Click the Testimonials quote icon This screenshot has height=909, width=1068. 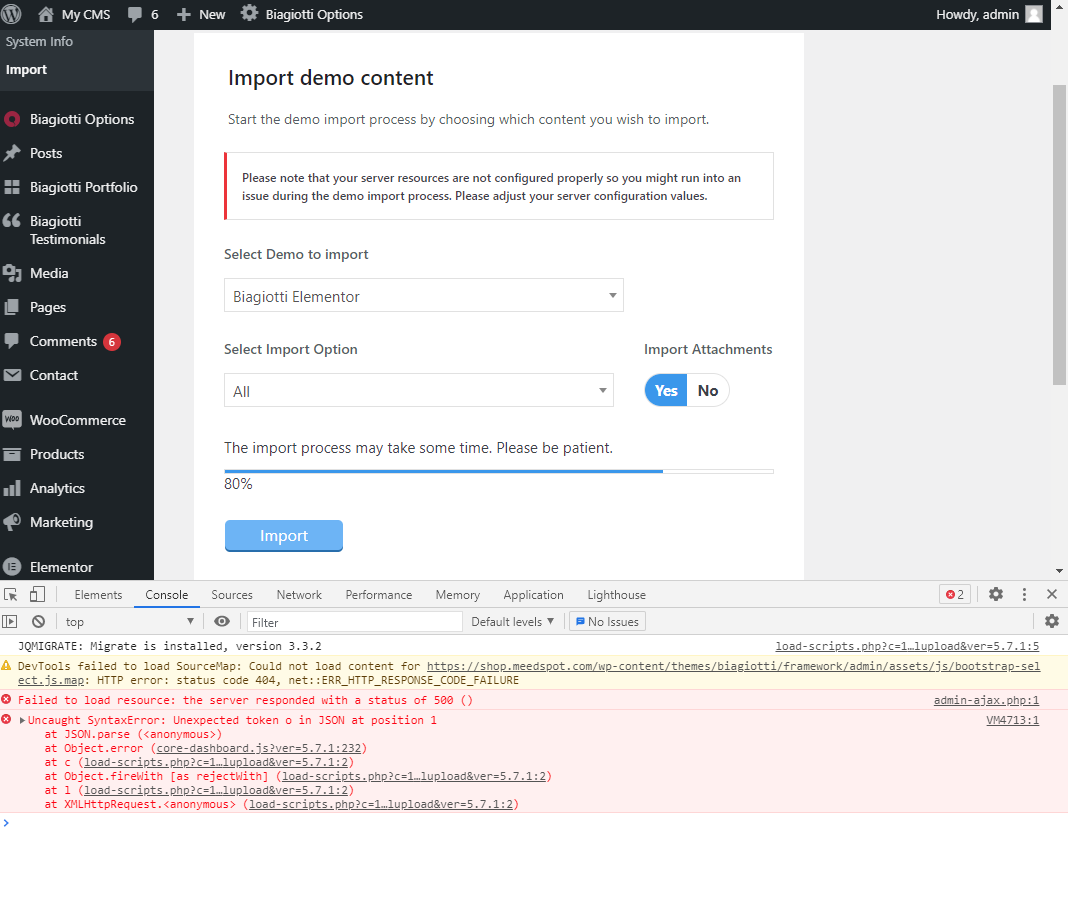(x=12, y=221)
